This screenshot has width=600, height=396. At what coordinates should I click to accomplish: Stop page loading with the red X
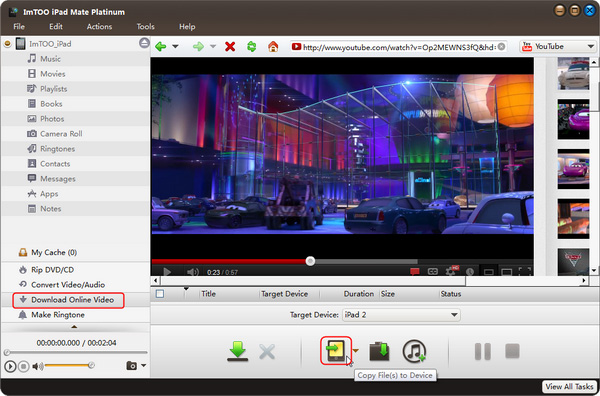(230, 47)
